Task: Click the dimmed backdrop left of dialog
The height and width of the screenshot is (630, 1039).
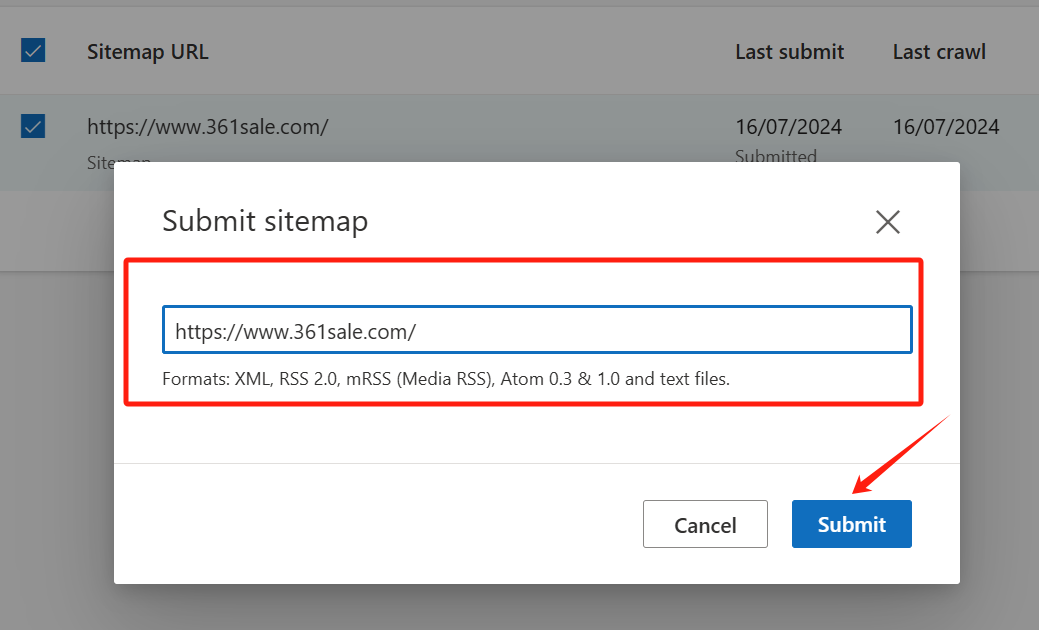Action: pos(56,400)
